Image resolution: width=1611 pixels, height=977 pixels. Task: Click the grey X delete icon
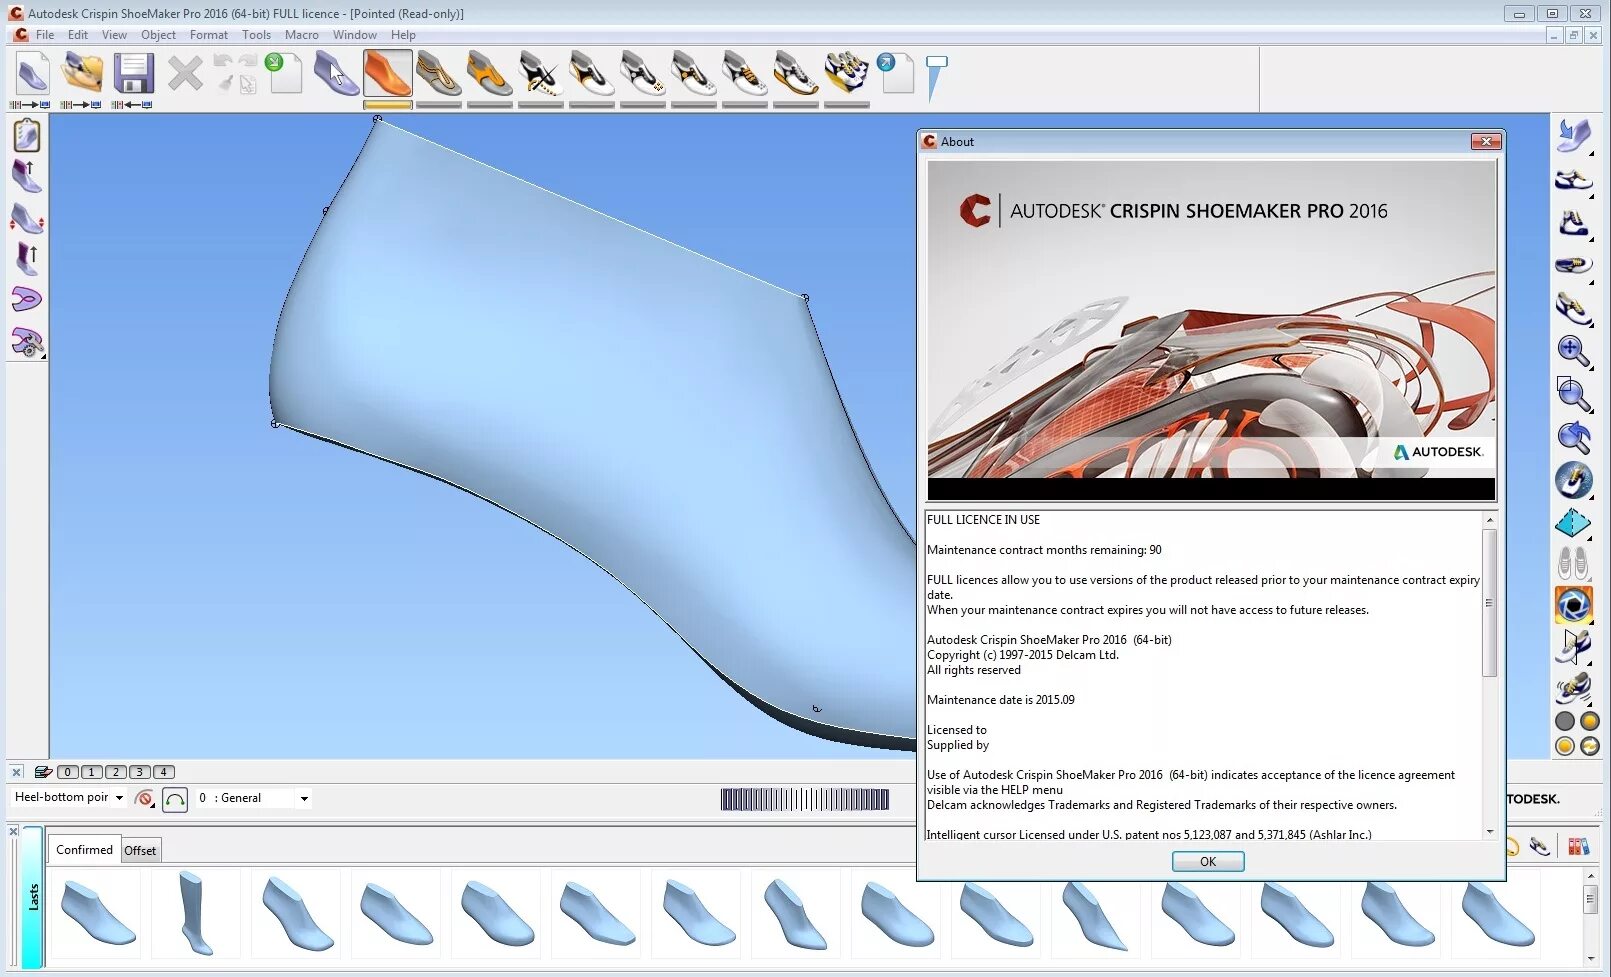tap(185, 73)
